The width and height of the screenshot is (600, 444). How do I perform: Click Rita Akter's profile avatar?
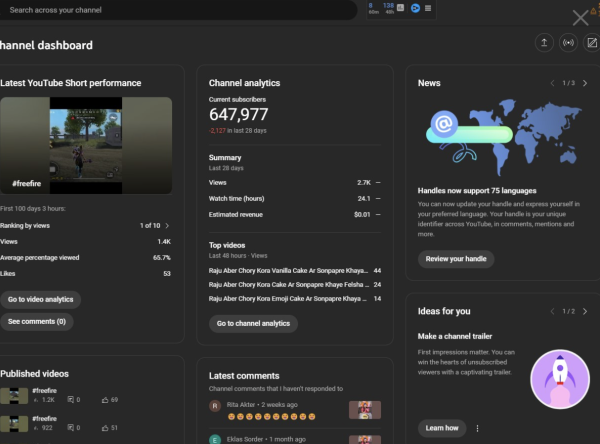[x=215, y=406]
